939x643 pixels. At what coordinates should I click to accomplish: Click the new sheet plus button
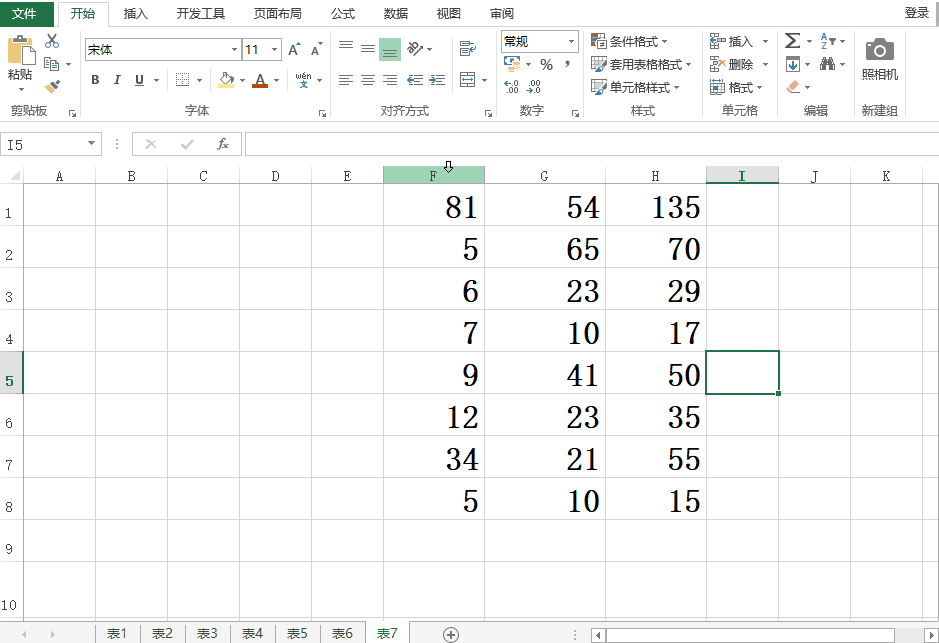point(451,634)
